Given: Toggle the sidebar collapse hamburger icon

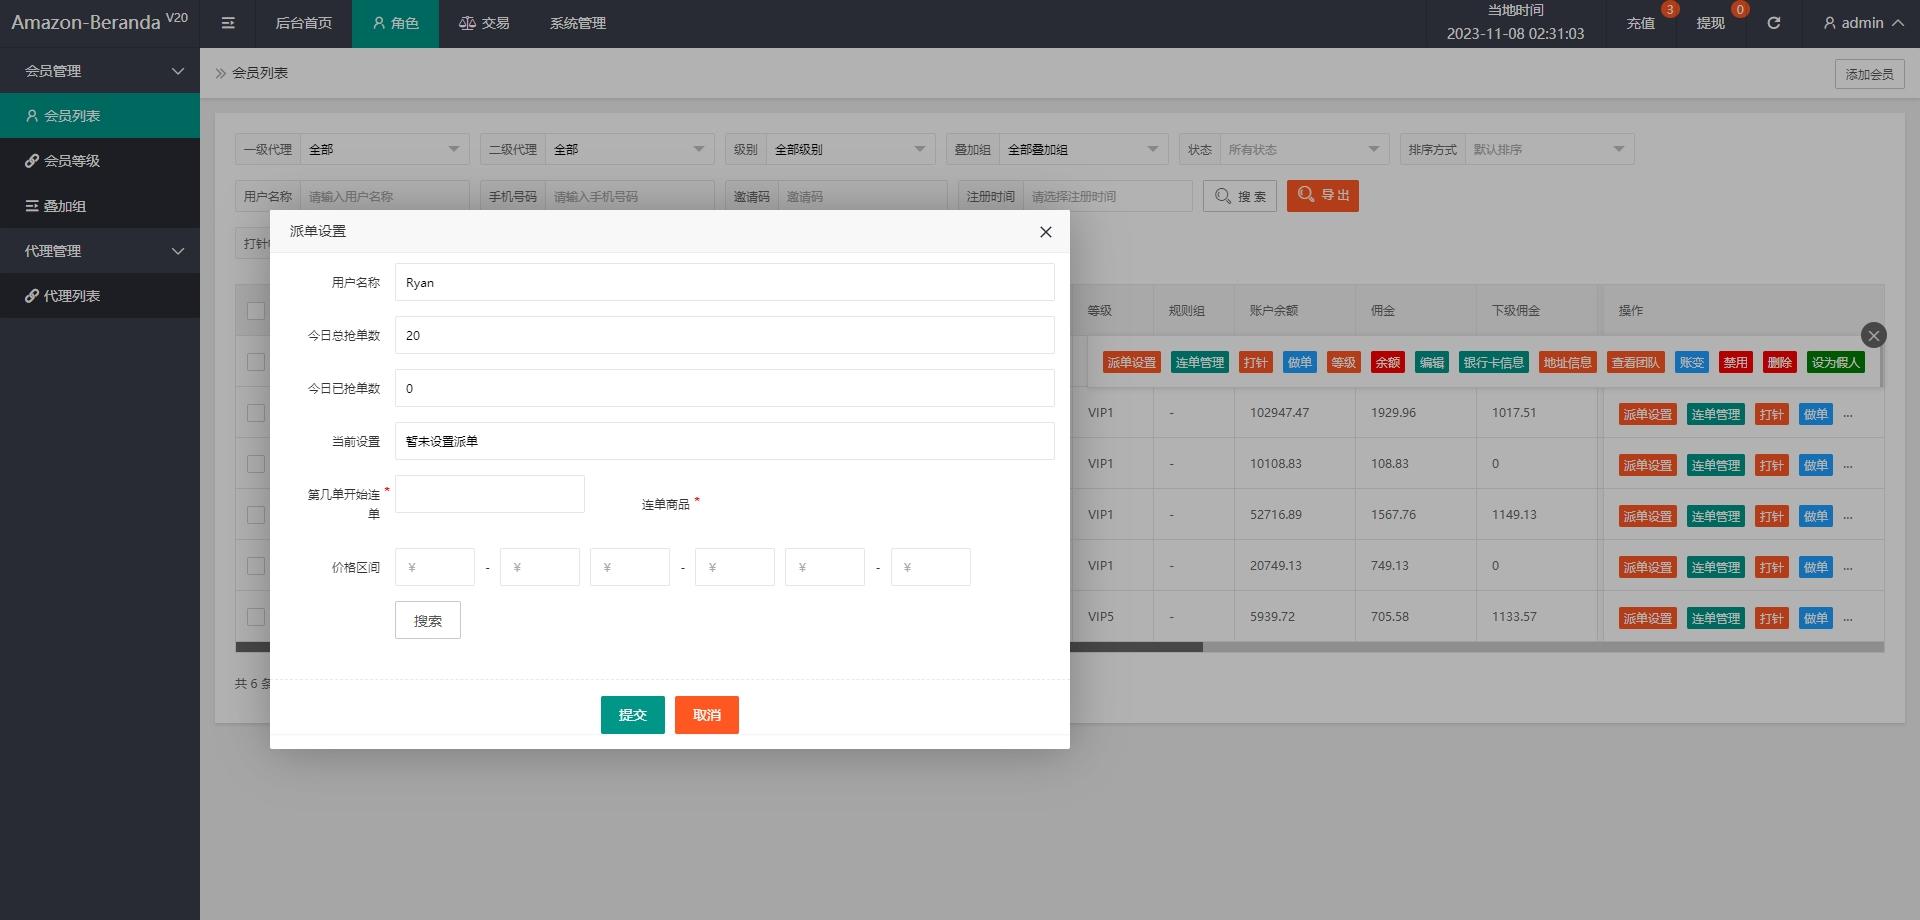Looking at the screenshot, I should (228, 23).
